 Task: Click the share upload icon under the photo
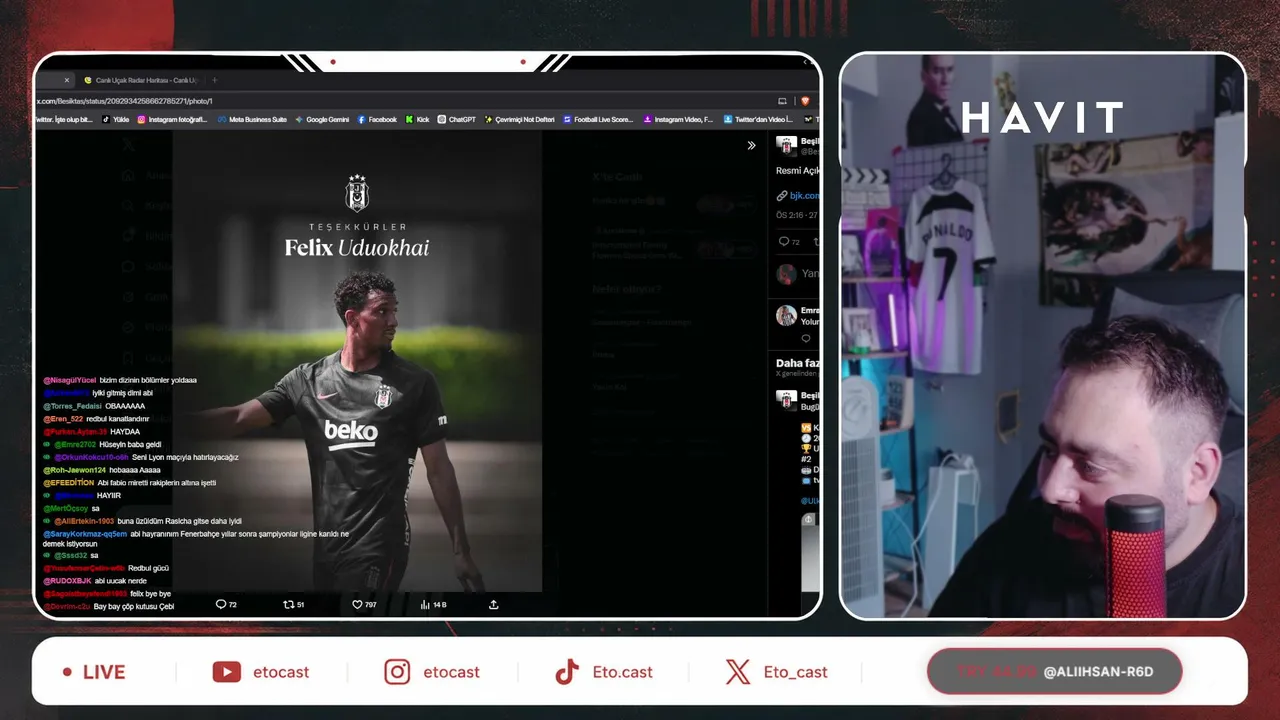tap(493, 605)
